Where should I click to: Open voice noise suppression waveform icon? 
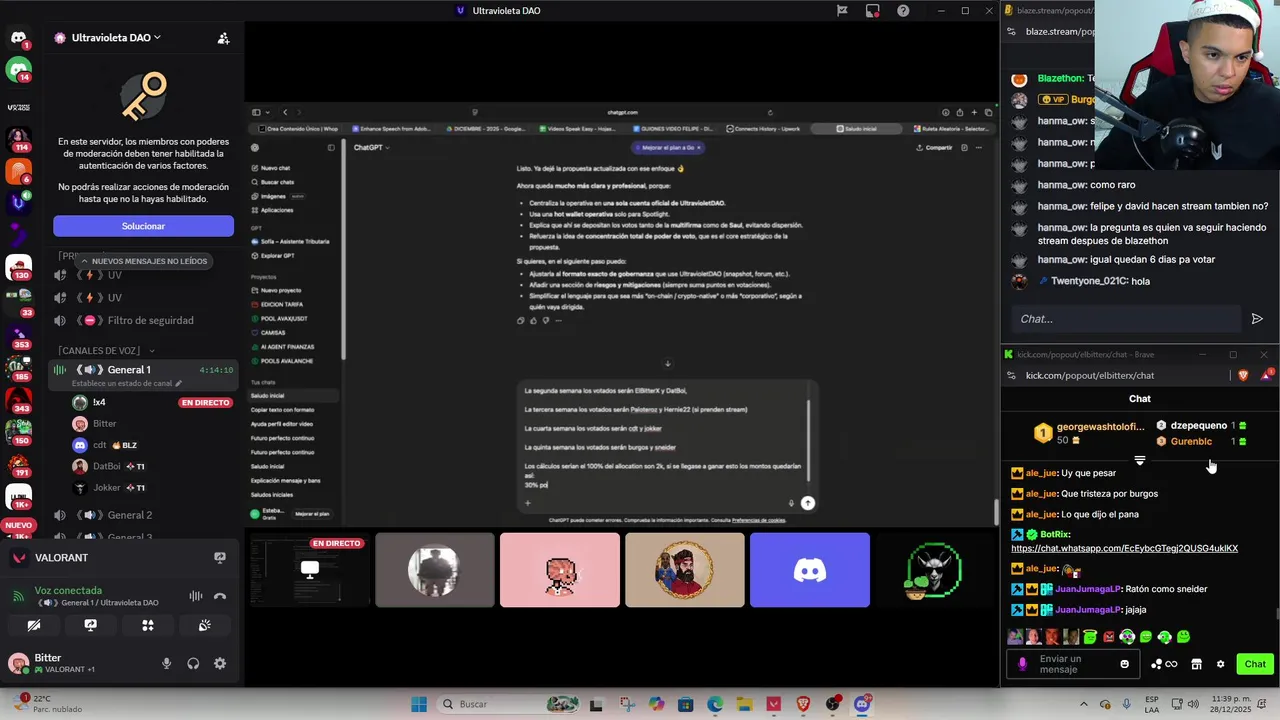pos(196,596)
